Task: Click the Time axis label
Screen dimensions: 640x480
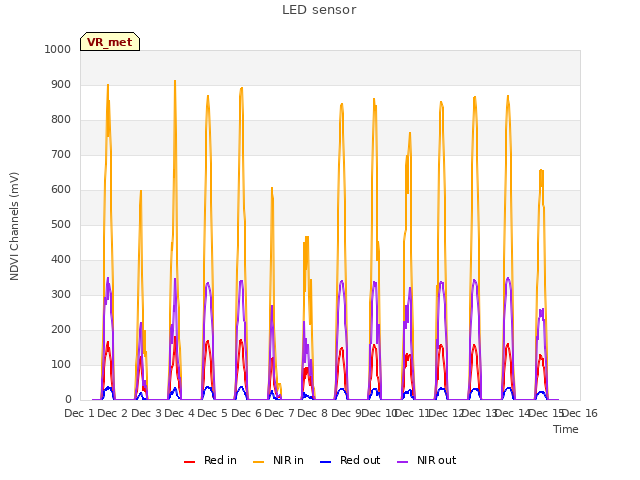Action: [566, 429]
